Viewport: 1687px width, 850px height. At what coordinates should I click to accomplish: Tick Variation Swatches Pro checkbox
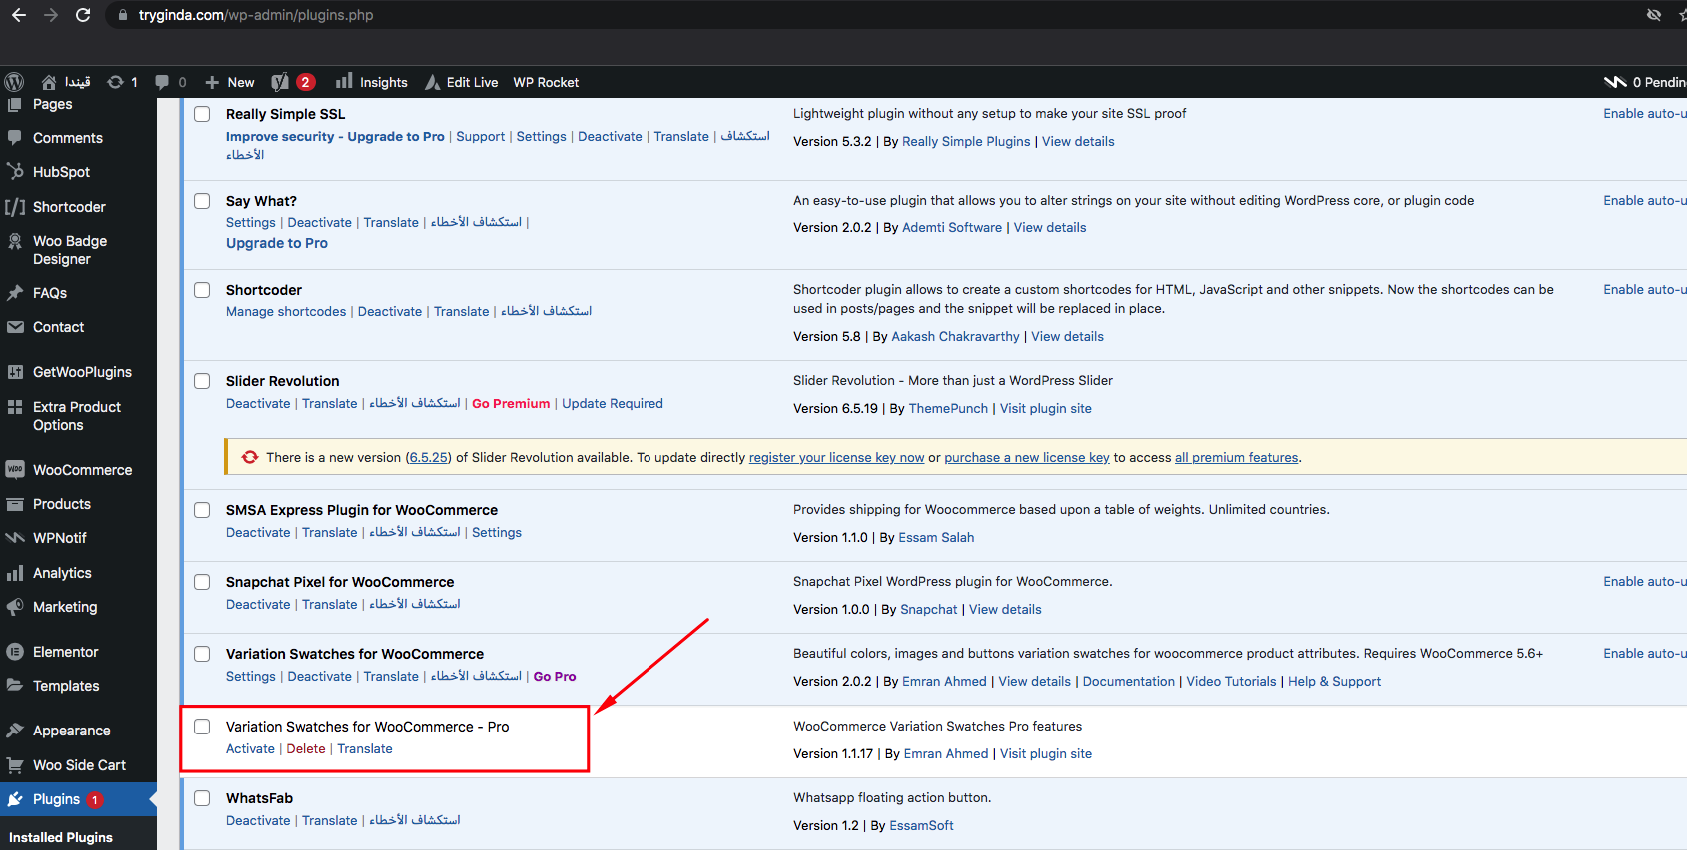point(202,727)
